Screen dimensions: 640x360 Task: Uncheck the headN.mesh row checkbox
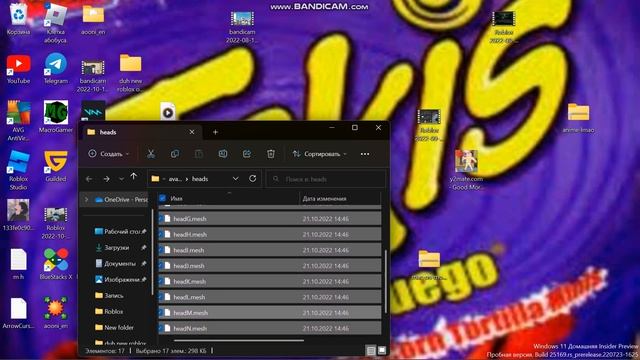[x=161, y=328]
